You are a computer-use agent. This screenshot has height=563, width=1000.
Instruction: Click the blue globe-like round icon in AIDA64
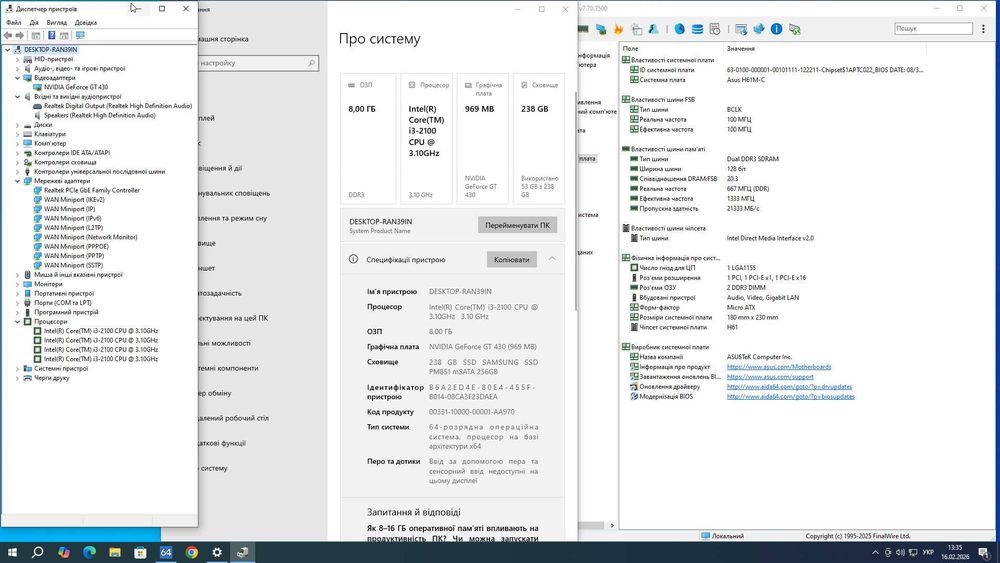click(x=680, y=29)
